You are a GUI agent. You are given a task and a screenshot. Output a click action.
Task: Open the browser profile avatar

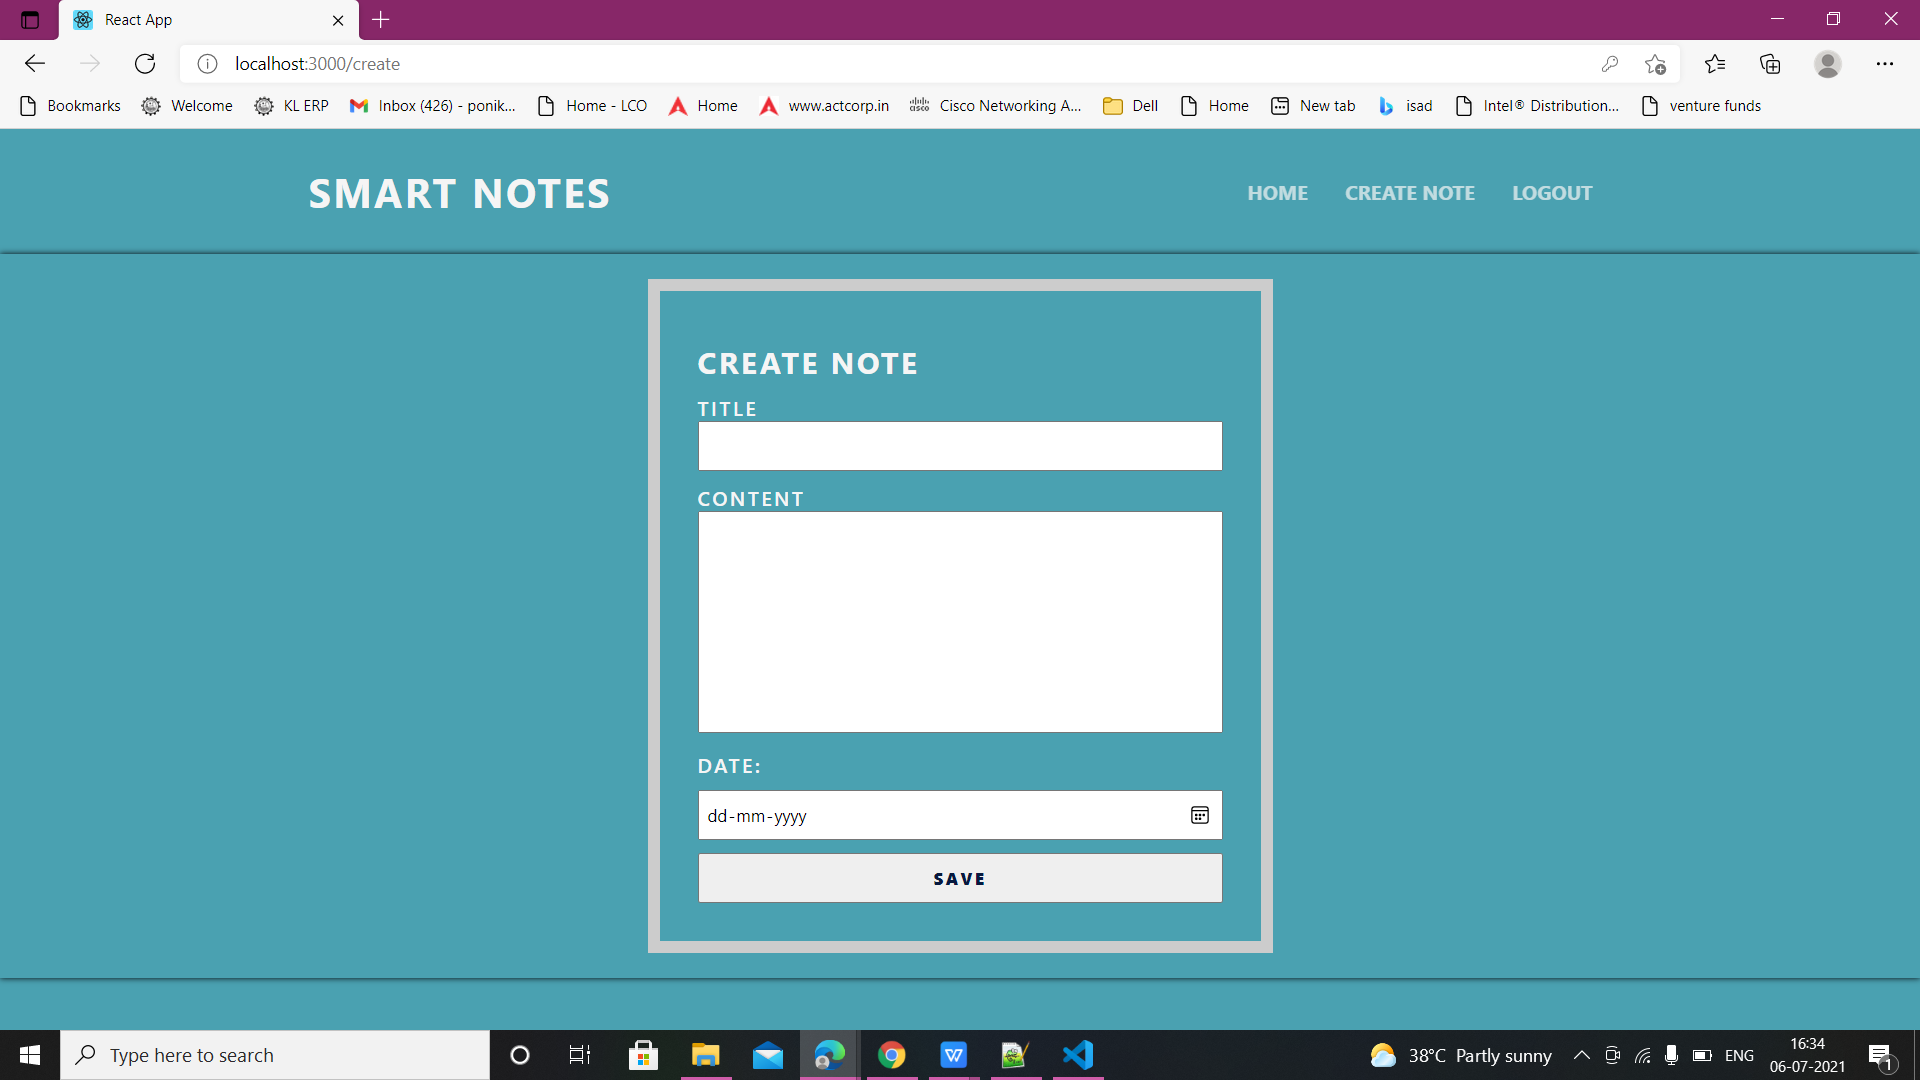1828,64
